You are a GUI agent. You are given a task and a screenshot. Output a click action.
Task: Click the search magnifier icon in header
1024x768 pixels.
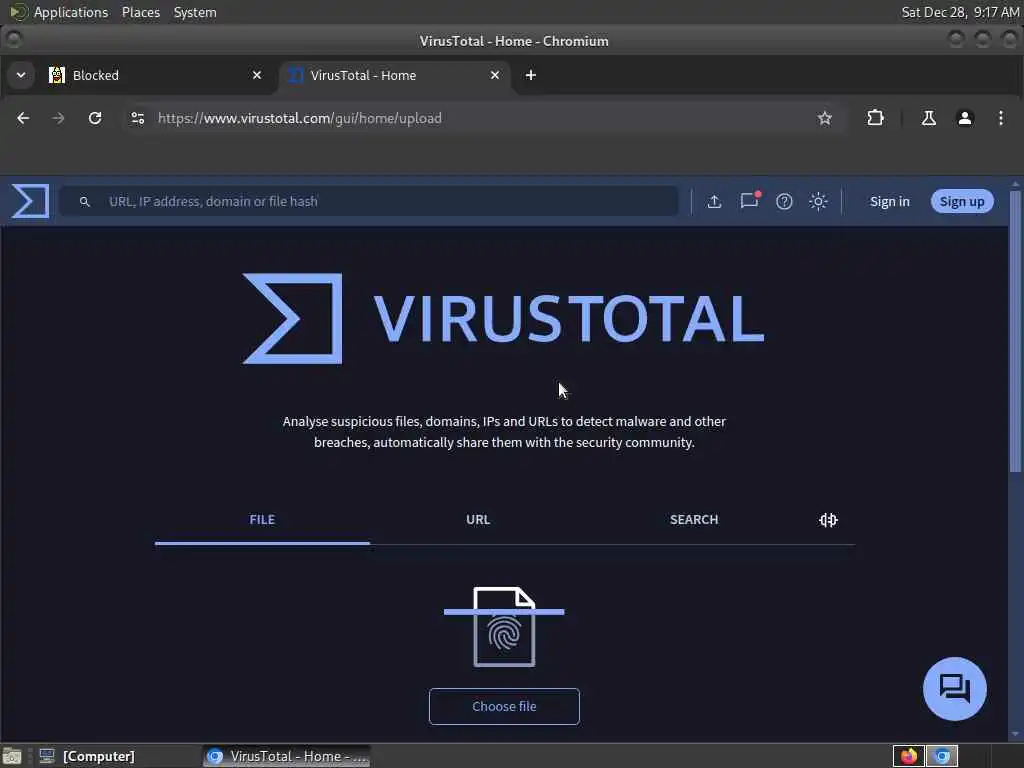pyautogui.click(x=84, y=202)
